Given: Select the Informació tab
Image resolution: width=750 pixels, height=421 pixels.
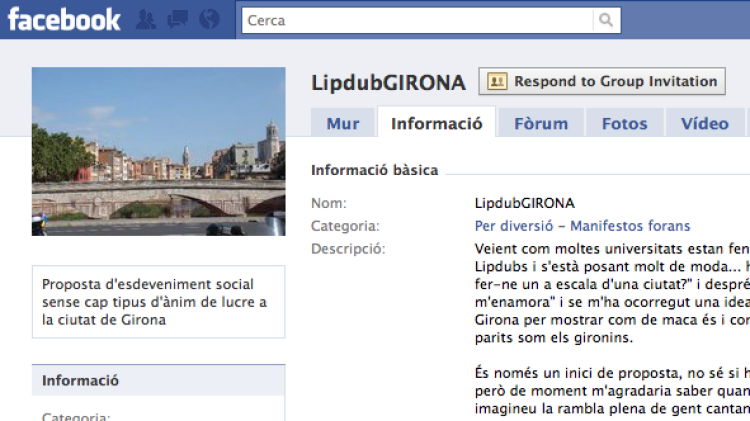Looking at the screenshot, I should (437, 123).
